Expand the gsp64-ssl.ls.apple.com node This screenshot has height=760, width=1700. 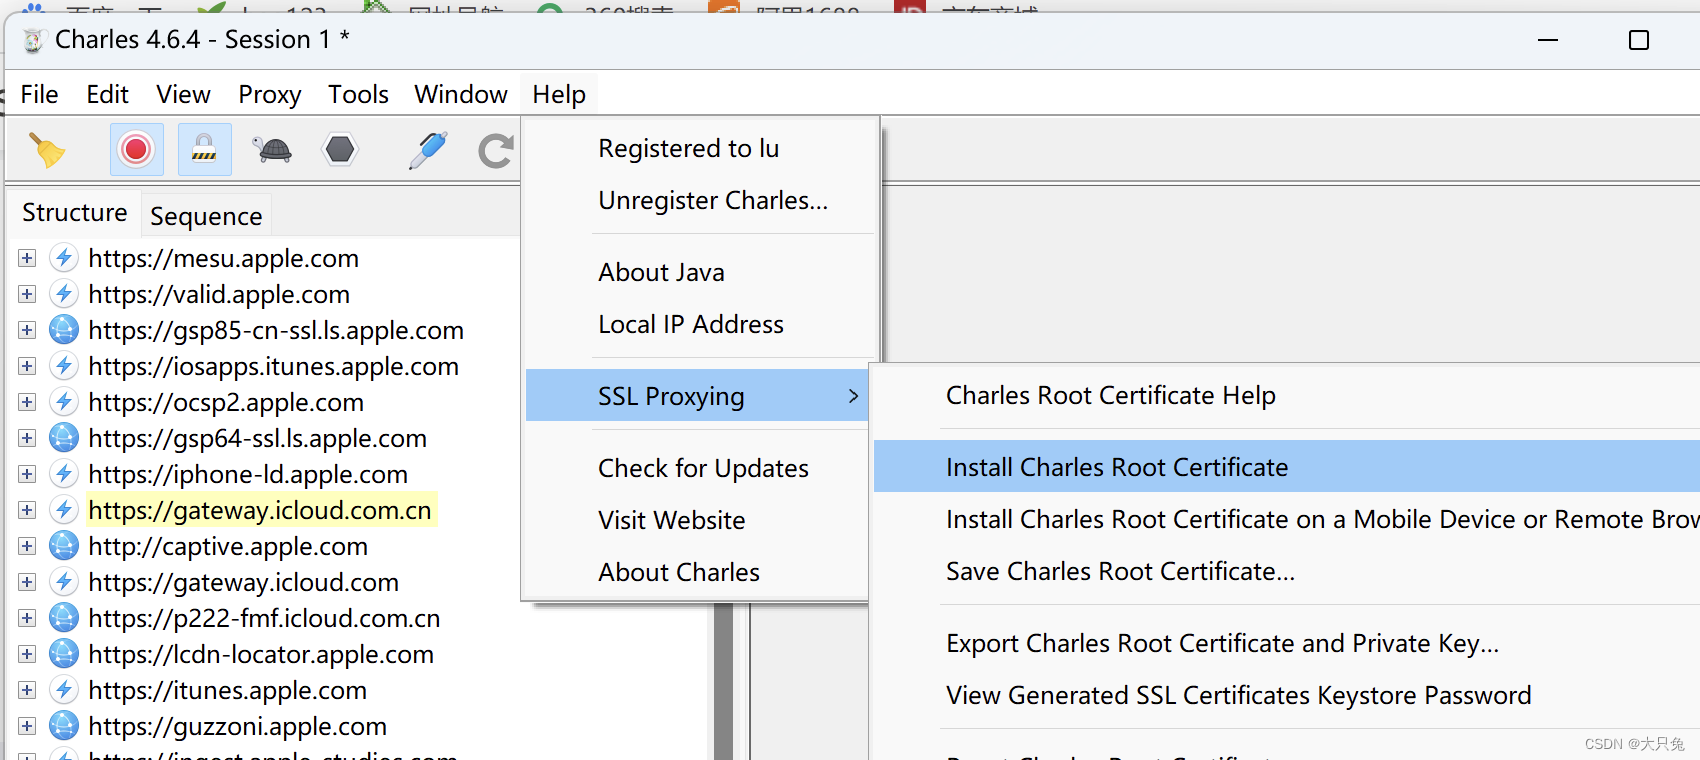(27, 438)
